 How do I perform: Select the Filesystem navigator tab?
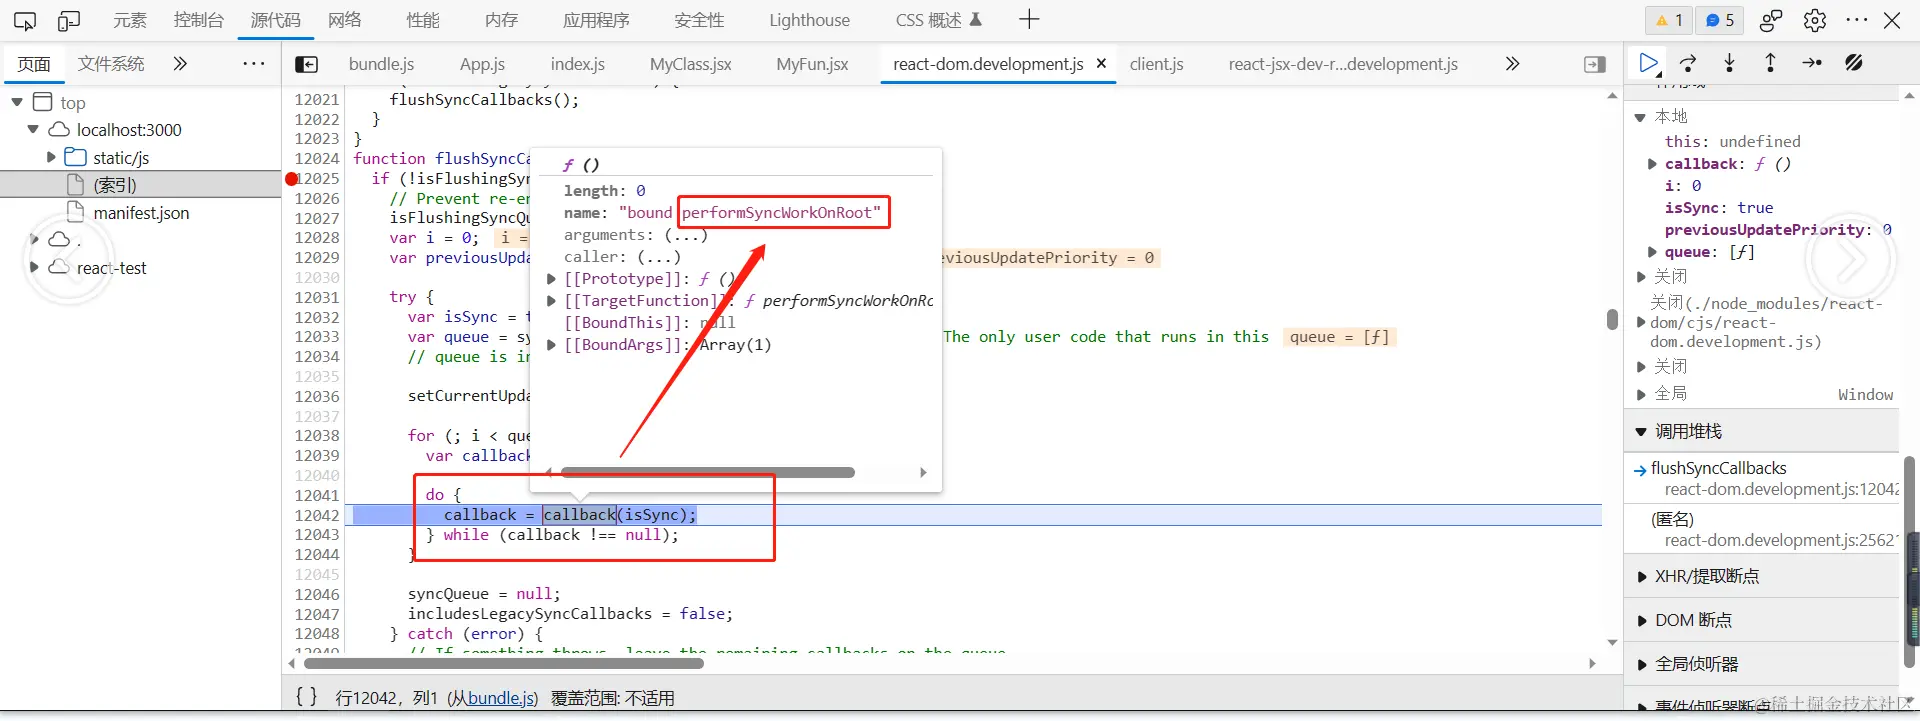pyautogui.click(x=111, y=64)
